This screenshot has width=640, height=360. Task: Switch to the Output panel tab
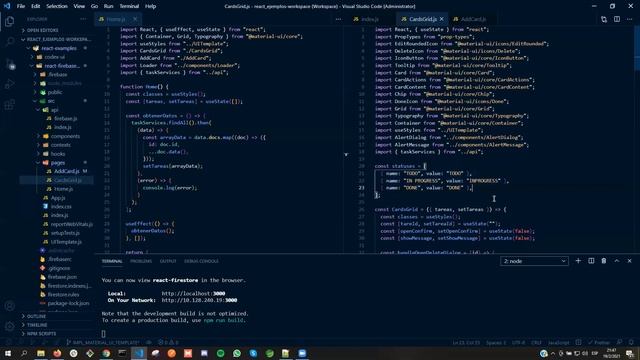pos(168,261)
